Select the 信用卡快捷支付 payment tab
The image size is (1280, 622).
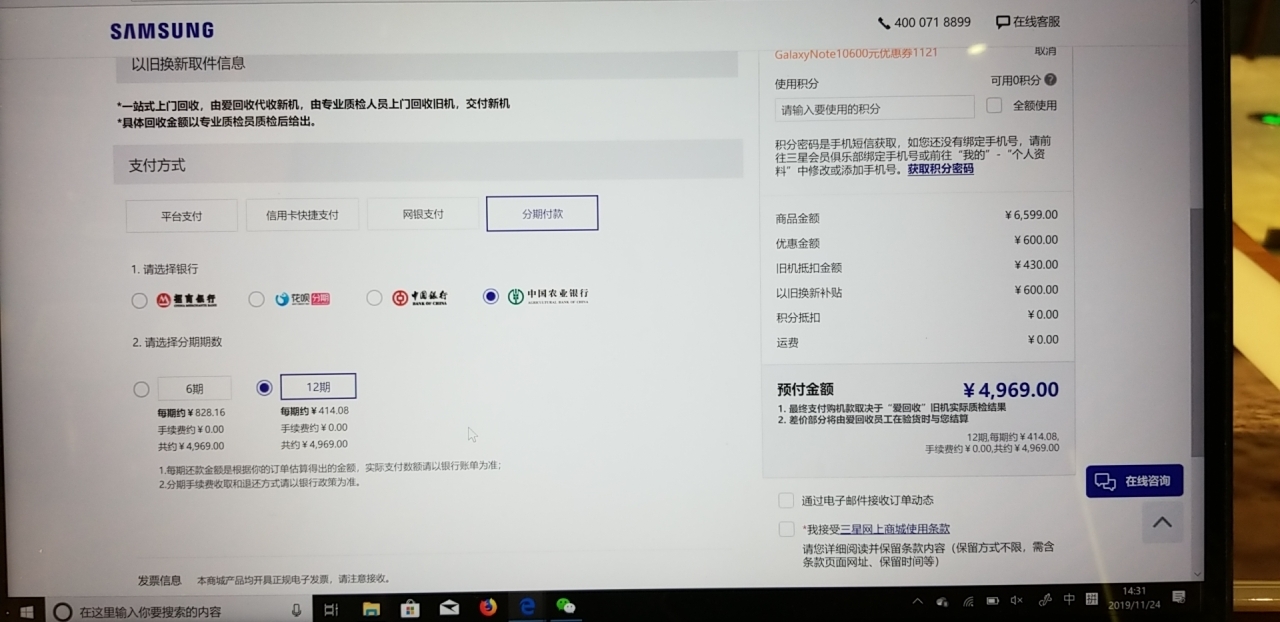tap(302, 215)
